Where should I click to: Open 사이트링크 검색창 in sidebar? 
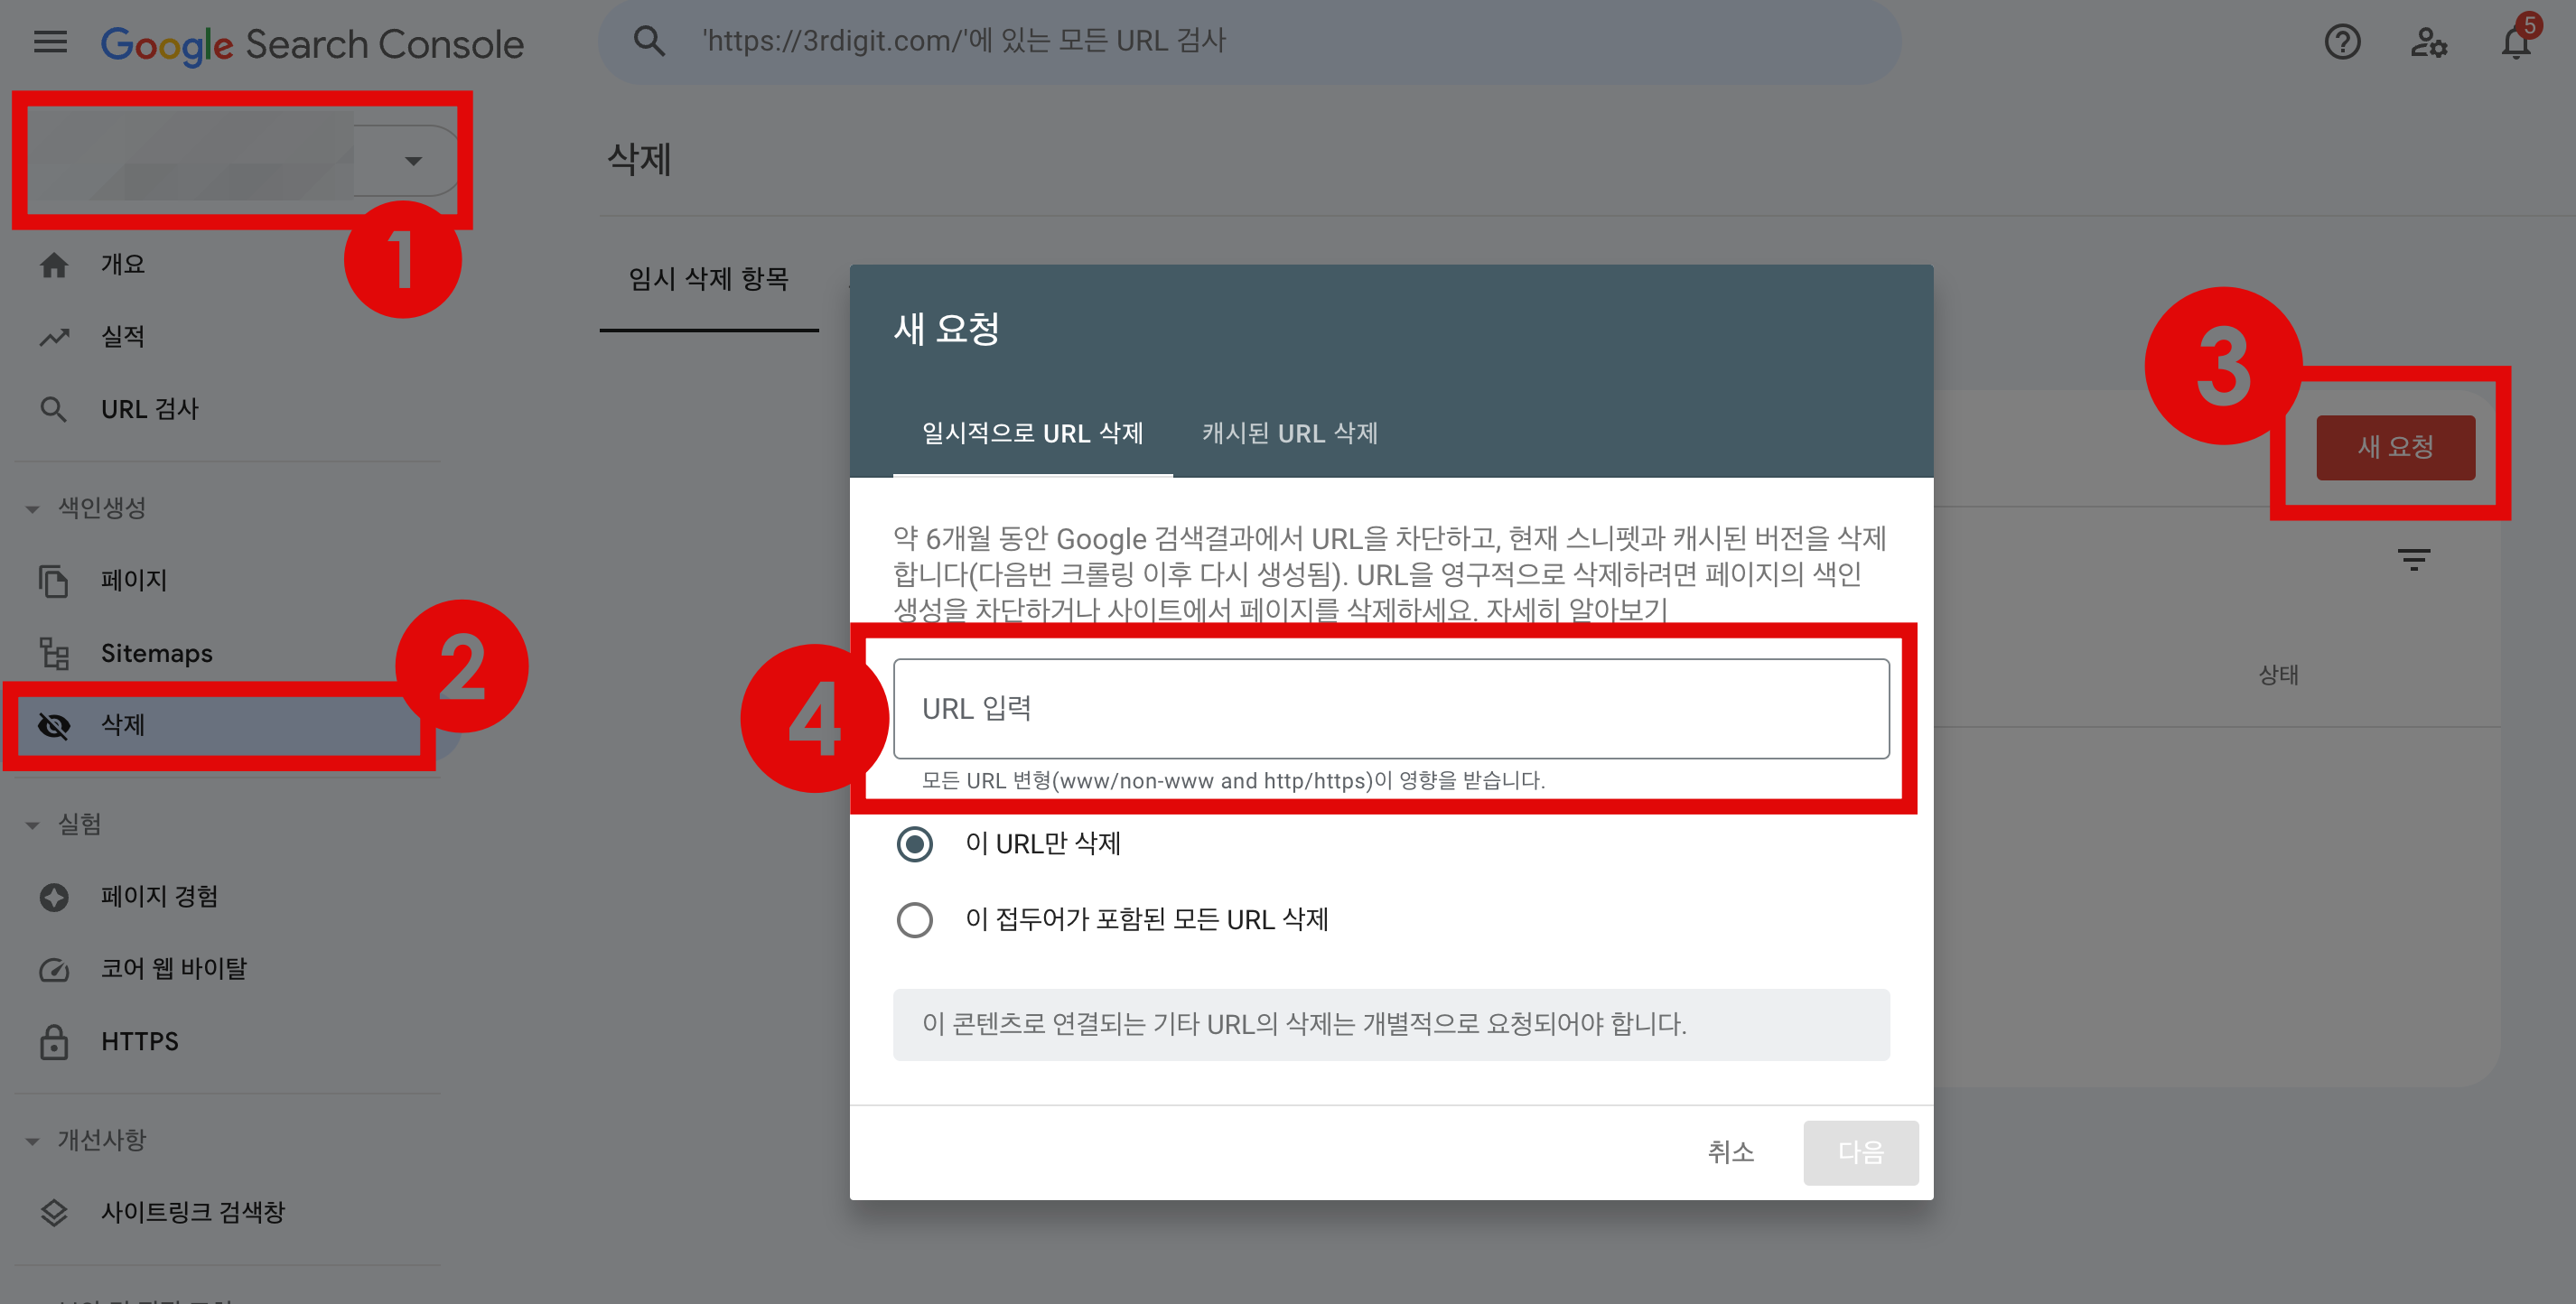(x=193, y=1213)
